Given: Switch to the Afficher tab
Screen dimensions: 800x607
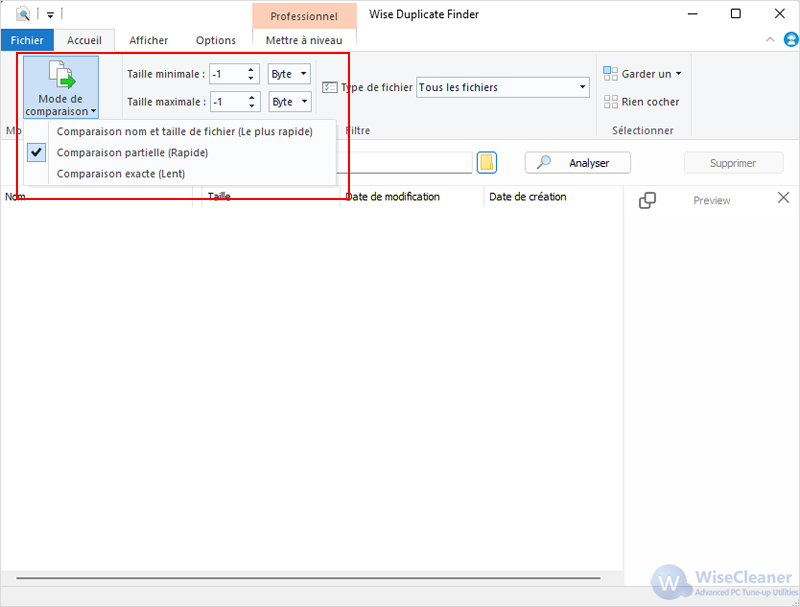Looking at the screenshot, I should point(148,40).
